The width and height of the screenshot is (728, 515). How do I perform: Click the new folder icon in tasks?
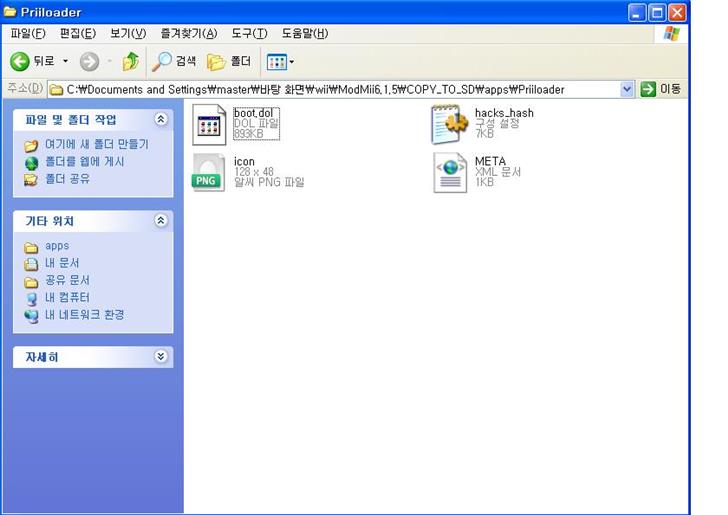tap(31, 146)
